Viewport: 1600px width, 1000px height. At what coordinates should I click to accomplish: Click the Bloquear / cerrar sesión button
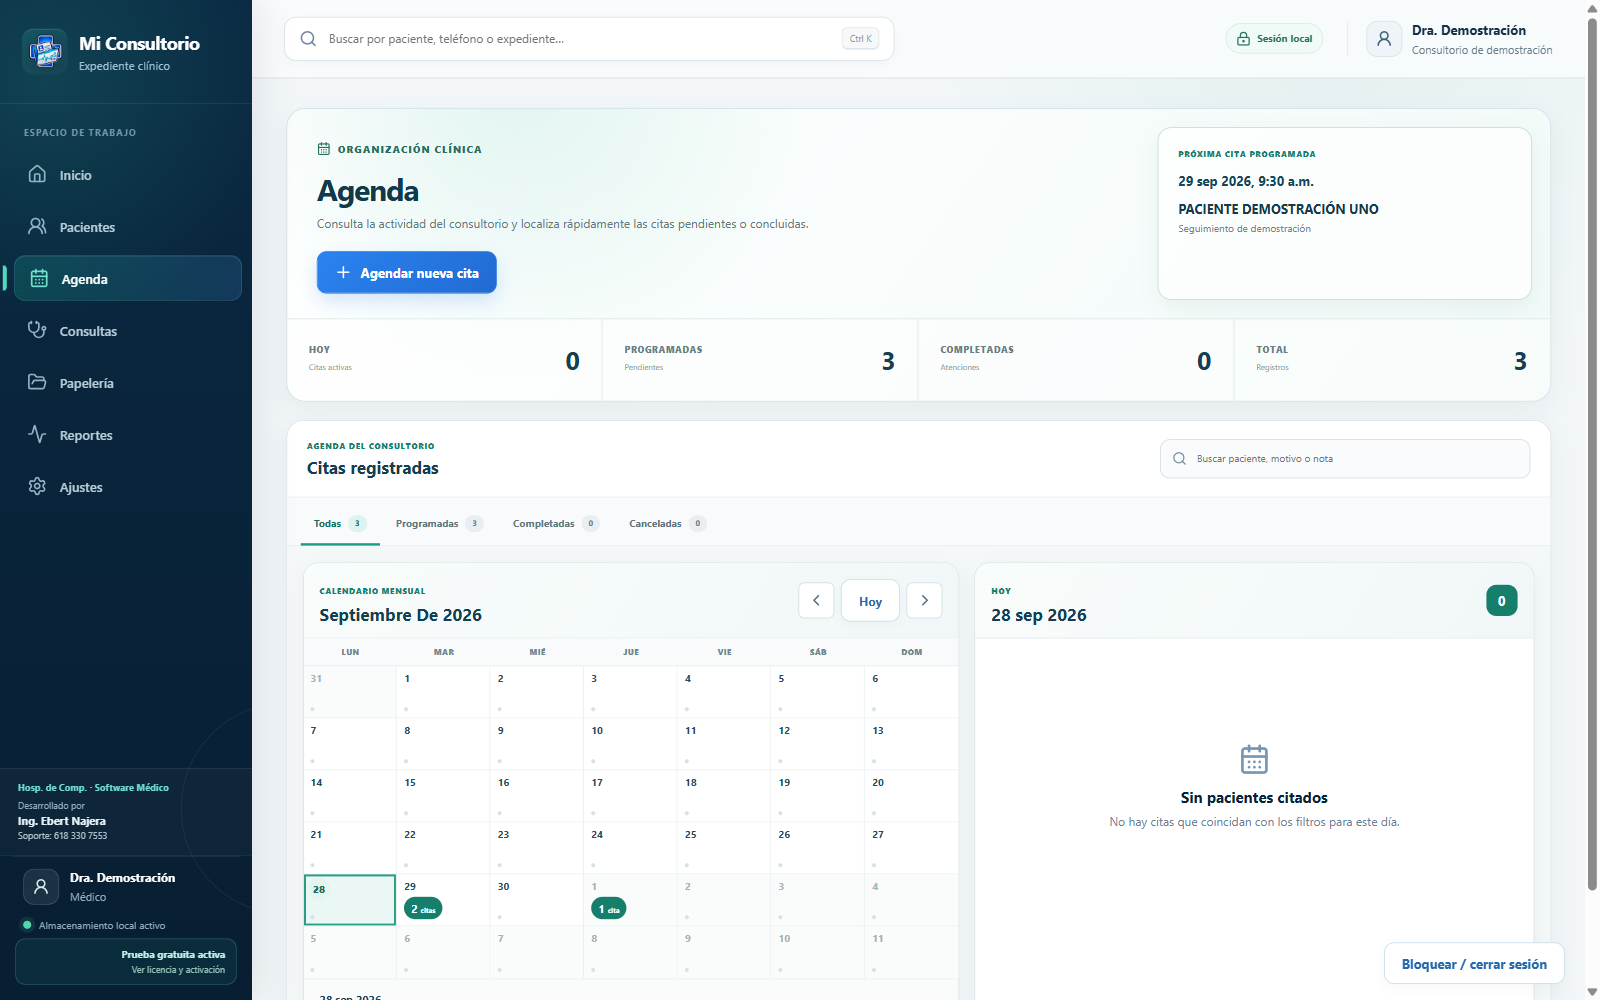click(x=1474, y=964)
